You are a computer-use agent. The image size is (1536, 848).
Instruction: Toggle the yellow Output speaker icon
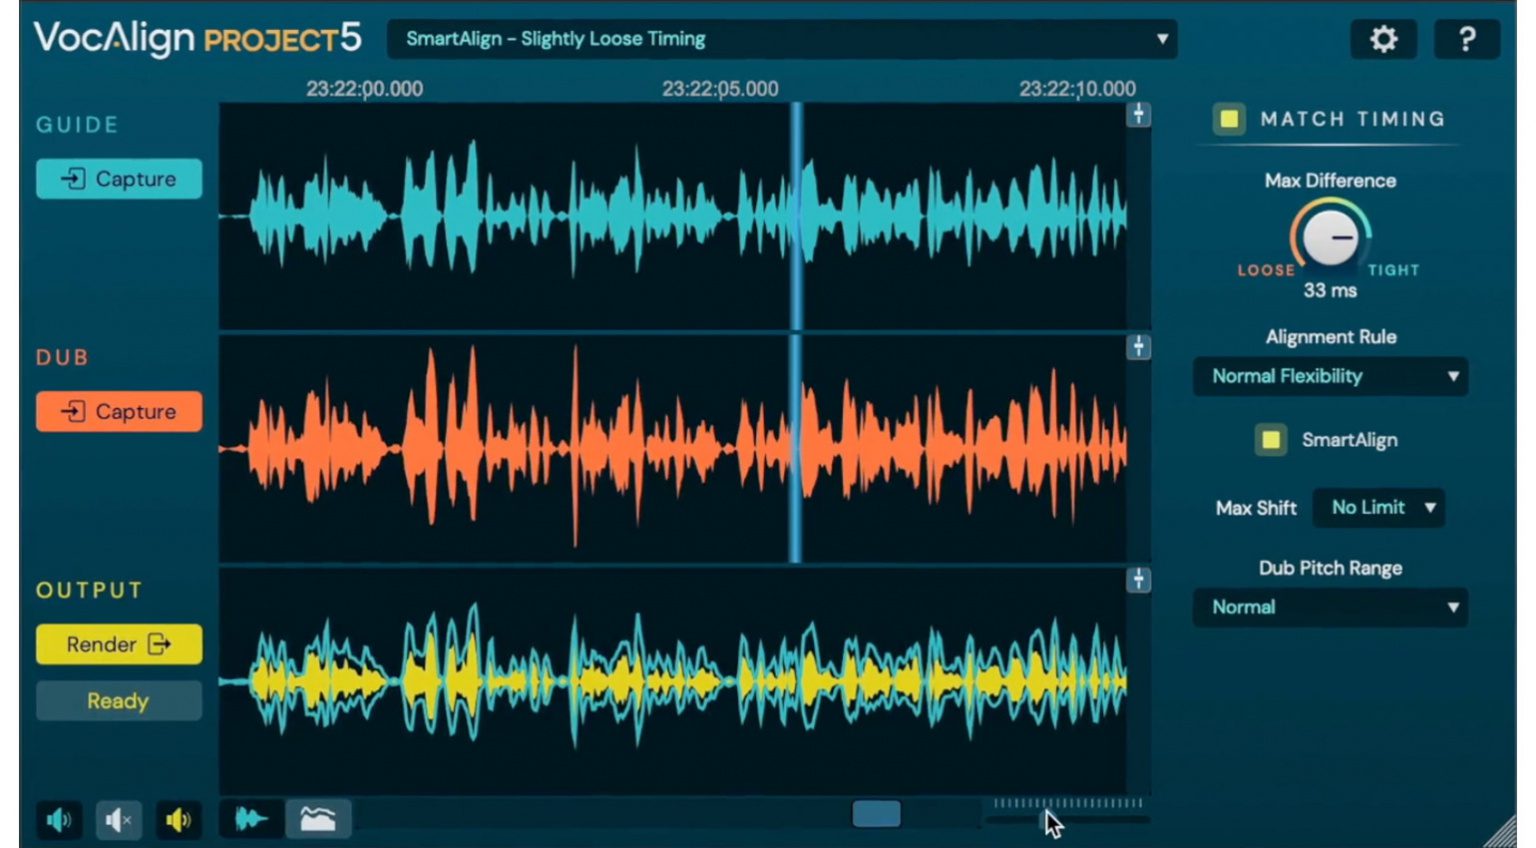tap(177, 820)
